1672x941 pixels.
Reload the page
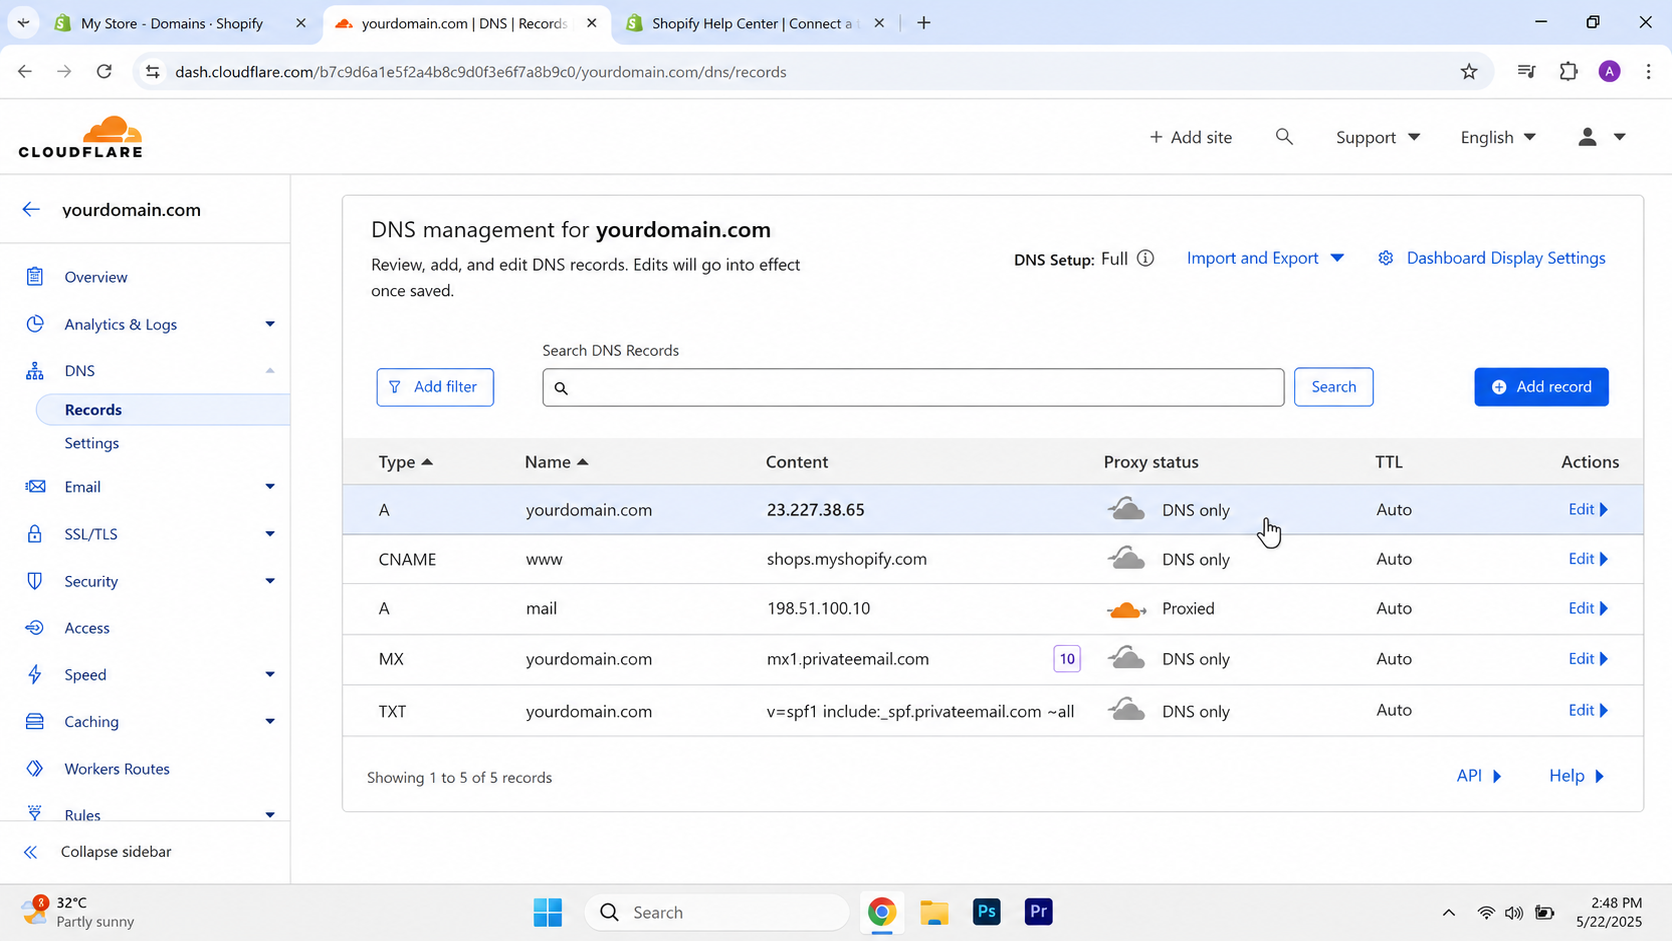(104, 72)
